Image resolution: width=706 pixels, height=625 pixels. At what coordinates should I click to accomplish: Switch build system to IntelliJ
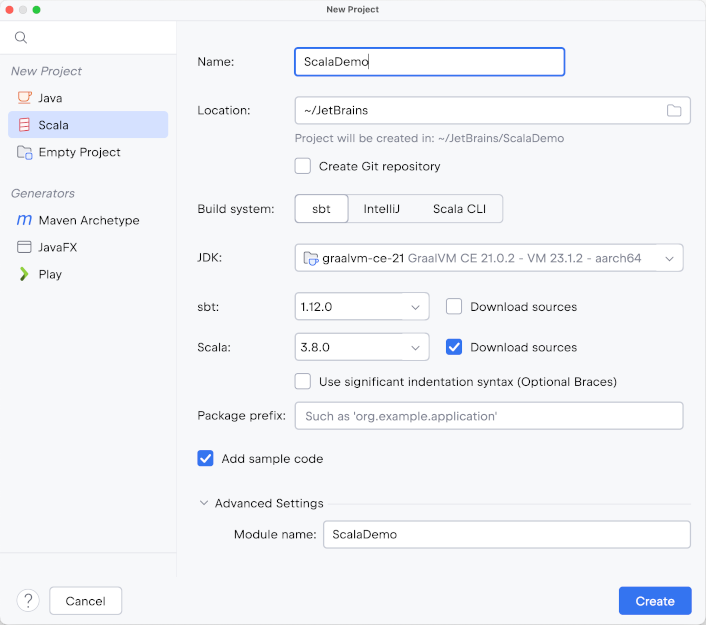[x=382, y=209]
